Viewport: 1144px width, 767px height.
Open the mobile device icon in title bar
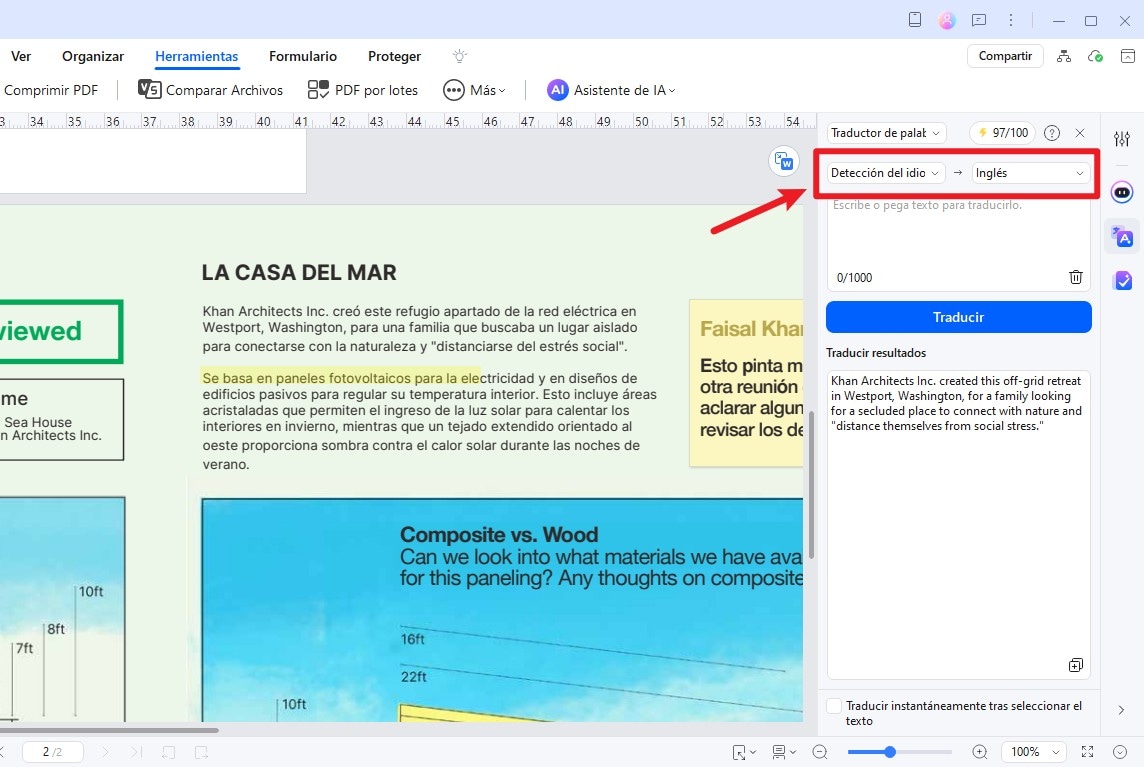pyautogui.click(x=915, y=20)
